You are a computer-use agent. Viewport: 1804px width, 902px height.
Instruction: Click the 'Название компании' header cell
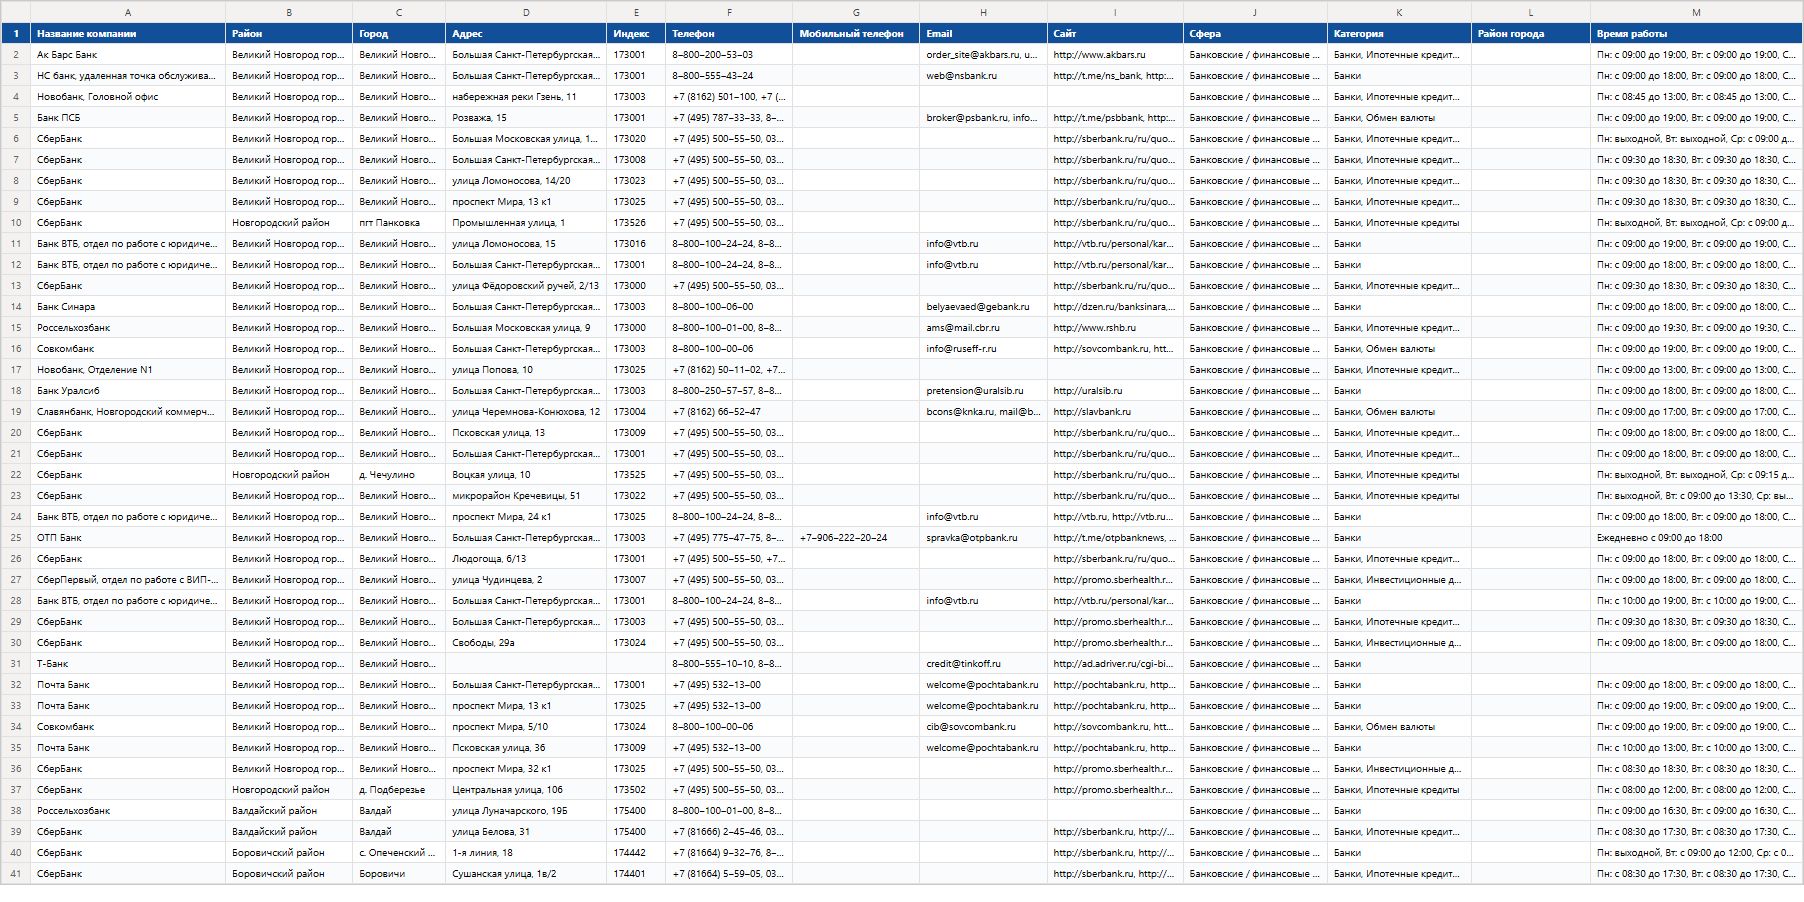pyautogui.click(x=128, y=33)
